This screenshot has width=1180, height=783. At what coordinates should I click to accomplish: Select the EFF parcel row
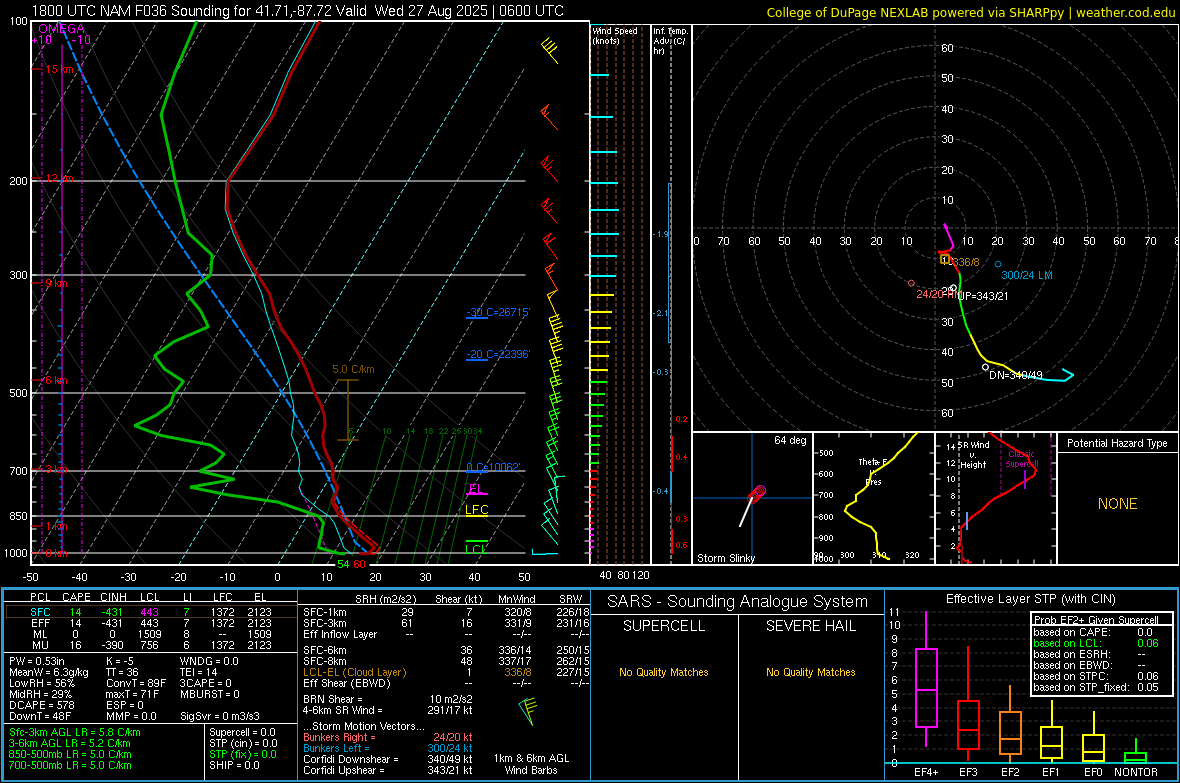point(151,623)
